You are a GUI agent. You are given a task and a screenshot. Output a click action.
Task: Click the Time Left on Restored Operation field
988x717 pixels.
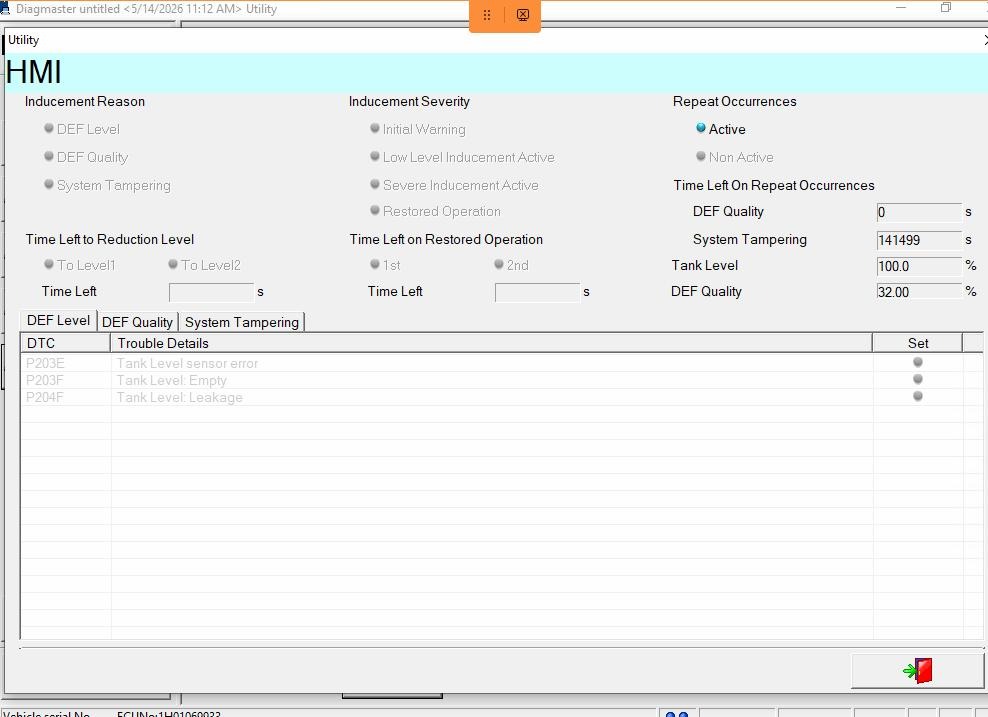(537, 292)
